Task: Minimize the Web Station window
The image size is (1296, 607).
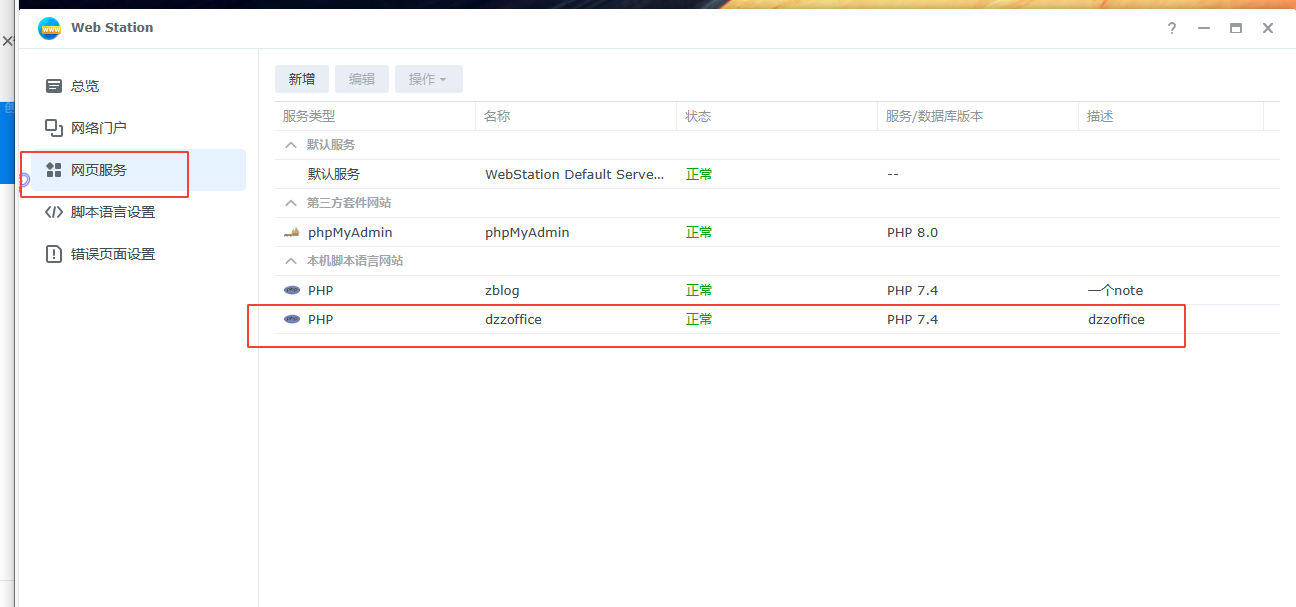Action: (x=1204, y=28)
